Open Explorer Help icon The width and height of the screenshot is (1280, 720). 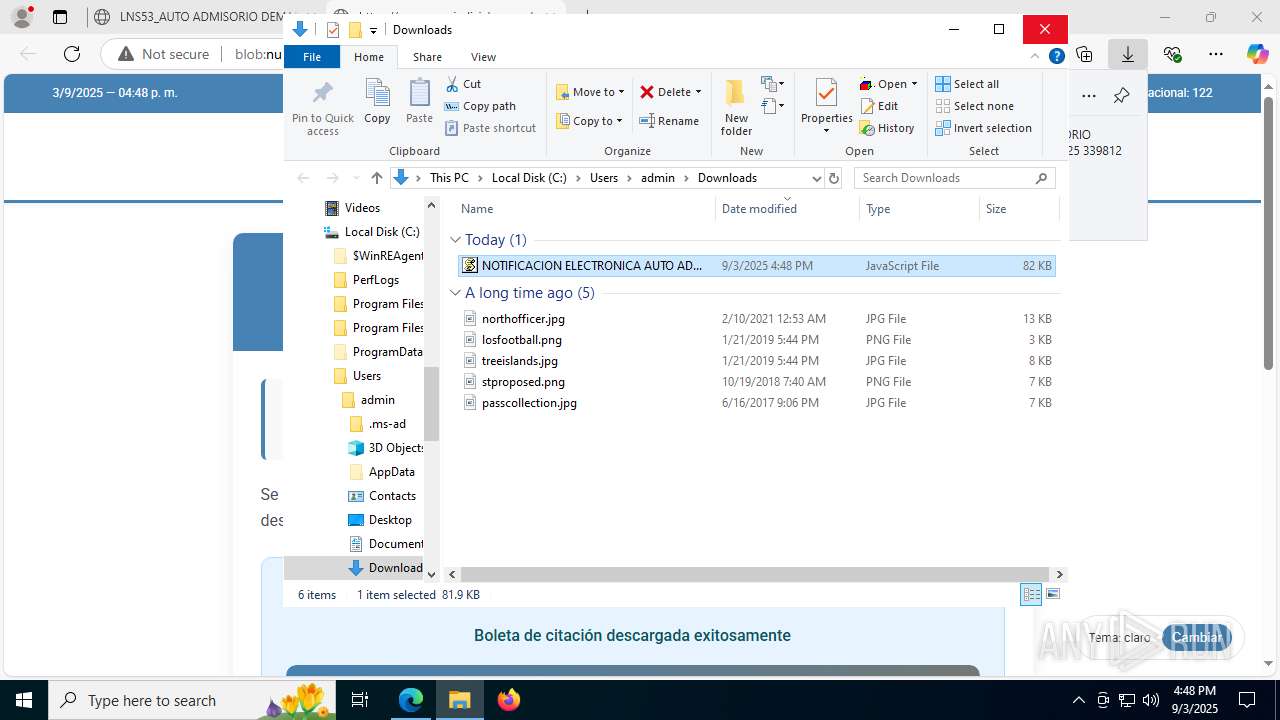click(x=1056, y=57)
